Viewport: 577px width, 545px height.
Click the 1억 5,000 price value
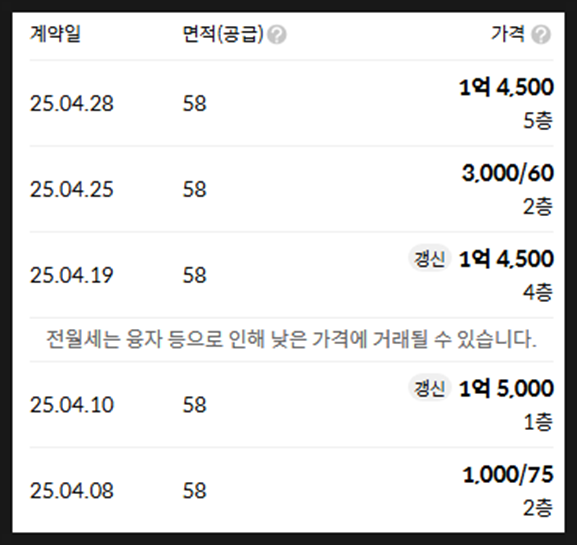point(506,388)
